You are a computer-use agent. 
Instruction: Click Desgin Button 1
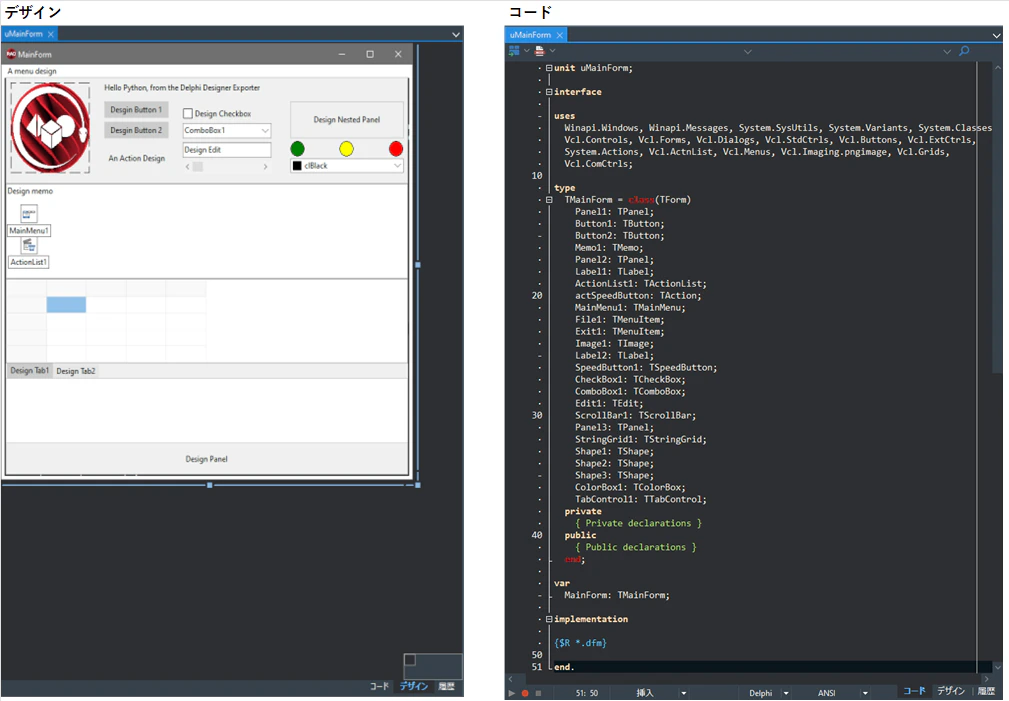[136, 109]
